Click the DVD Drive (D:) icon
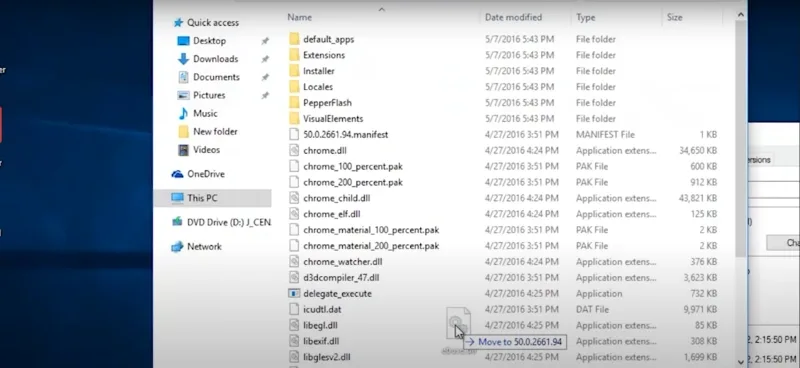 [178, 222]
